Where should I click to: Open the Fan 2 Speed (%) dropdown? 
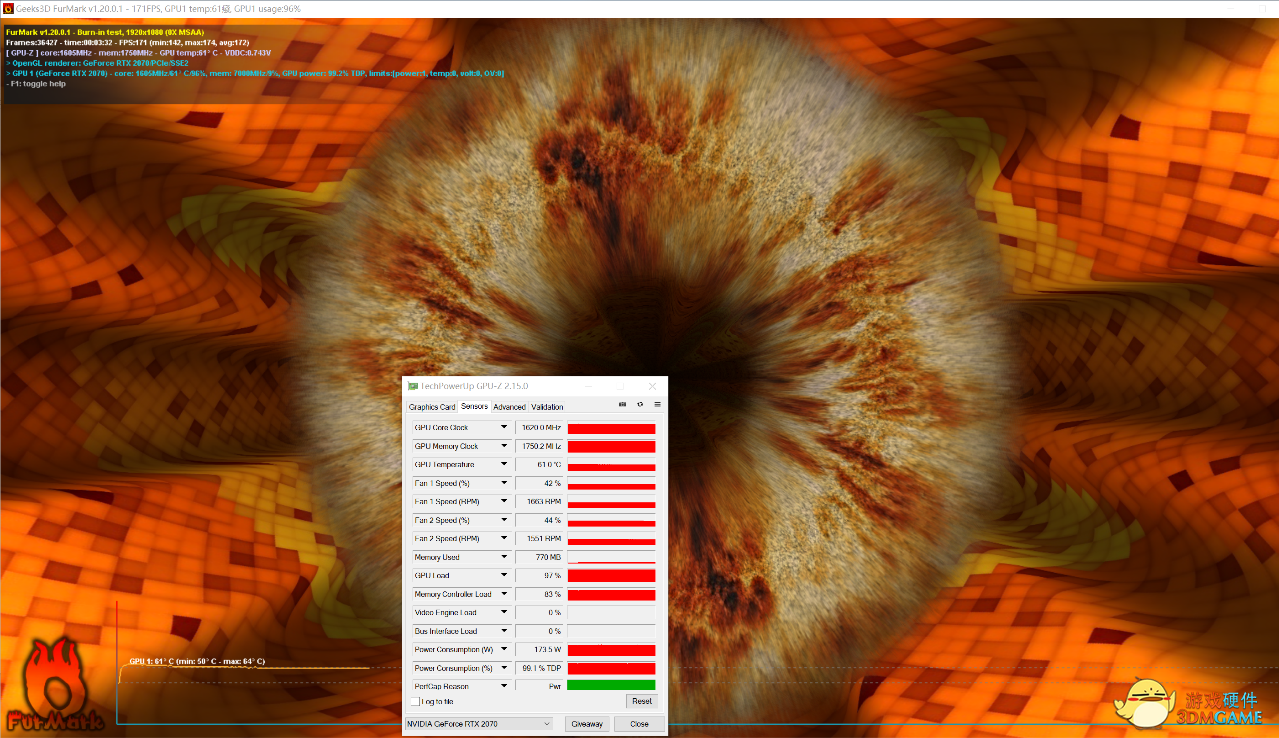tap(504, 520)
